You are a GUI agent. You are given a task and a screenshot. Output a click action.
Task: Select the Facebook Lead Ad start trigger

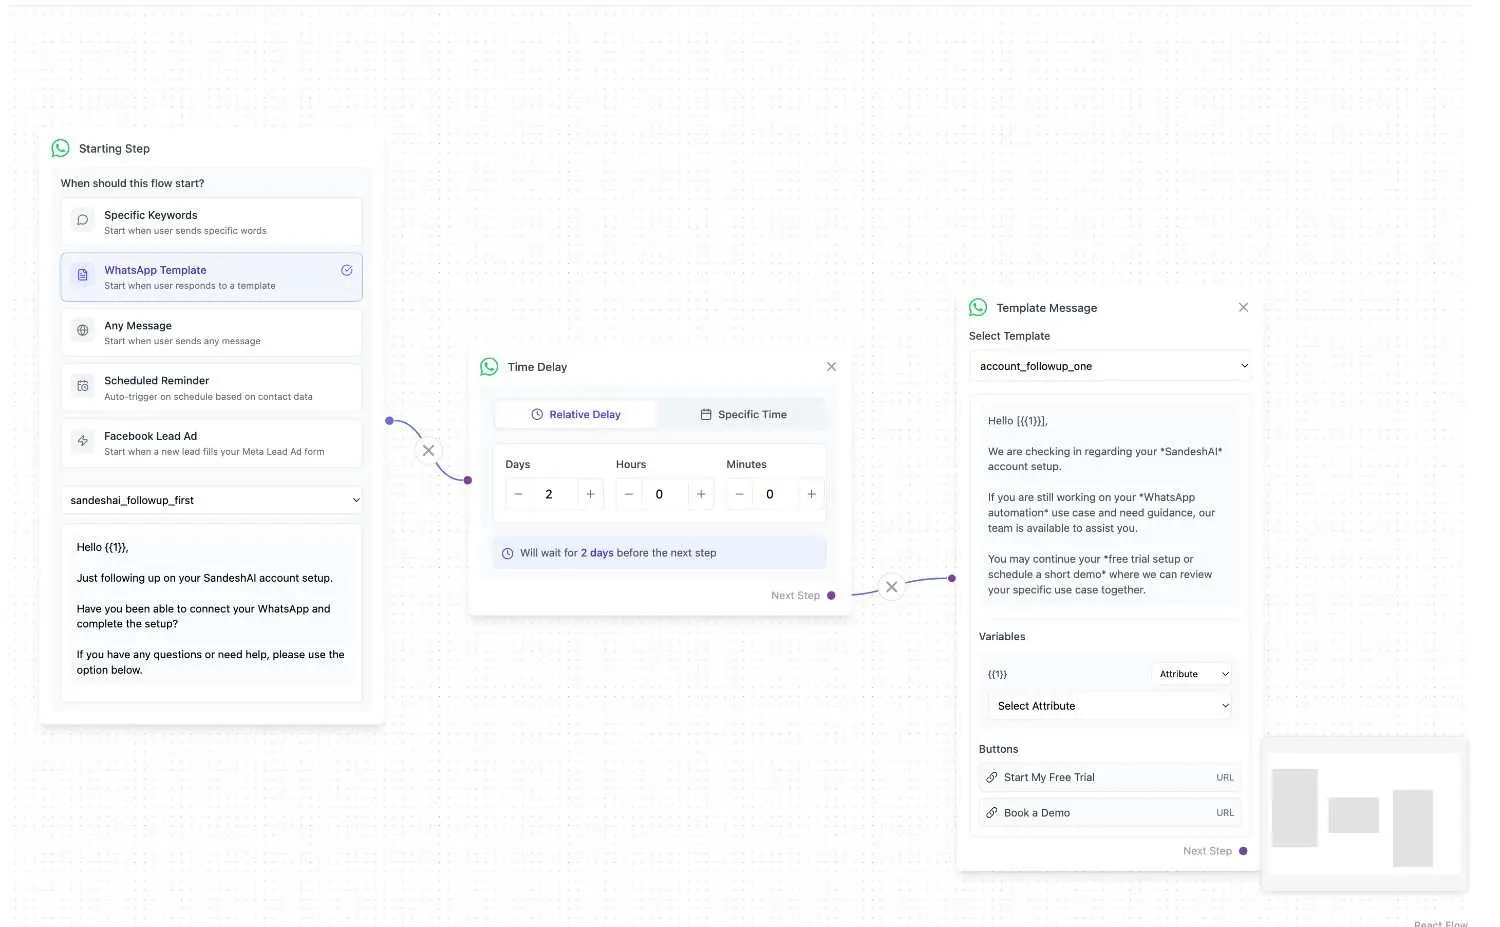click(211, 443)
